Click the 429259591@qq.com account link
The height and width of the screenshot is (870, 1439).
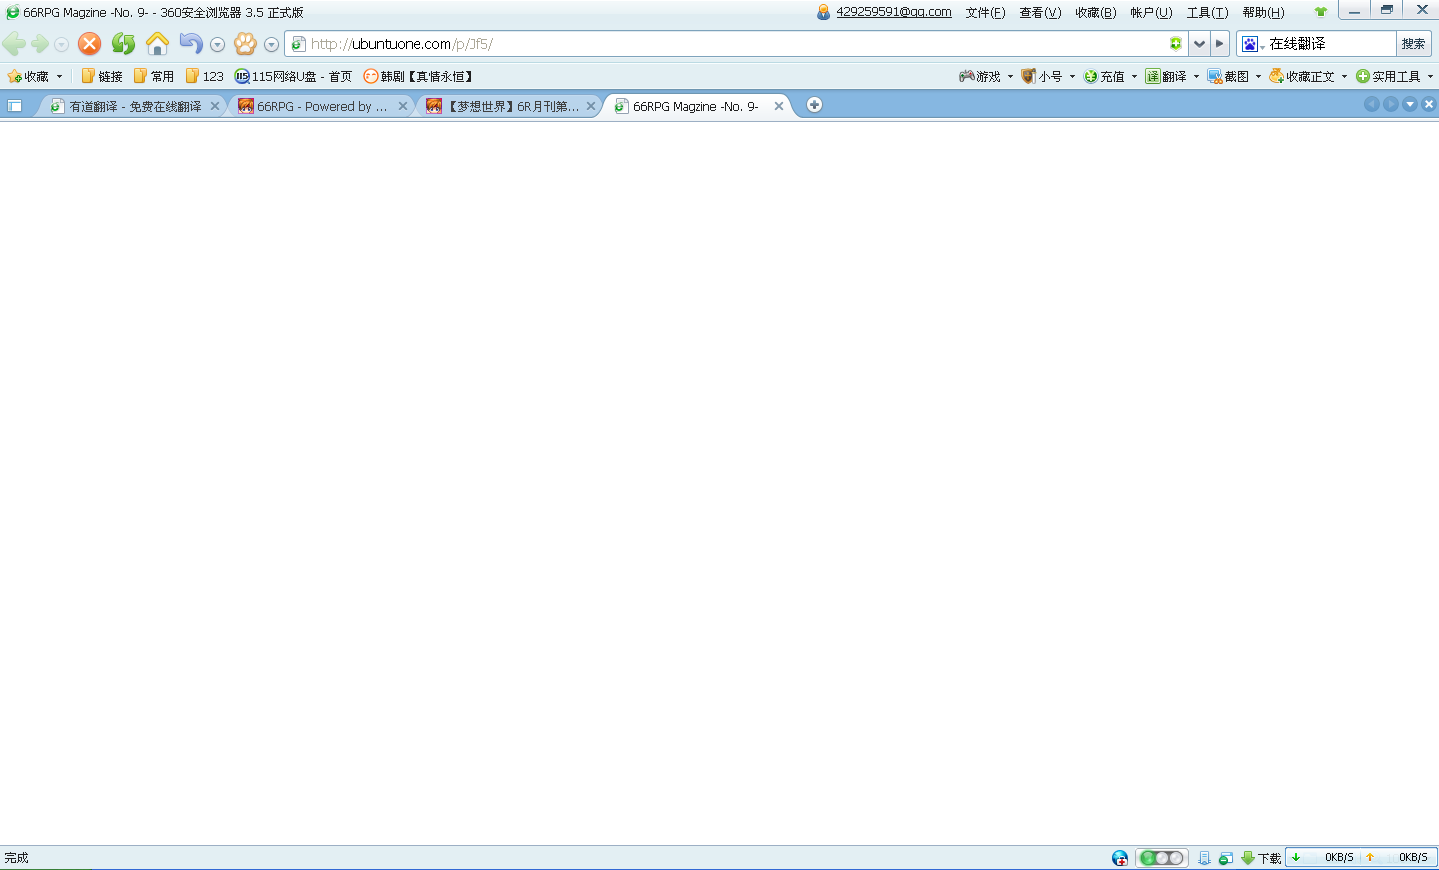tap(894, 12)
